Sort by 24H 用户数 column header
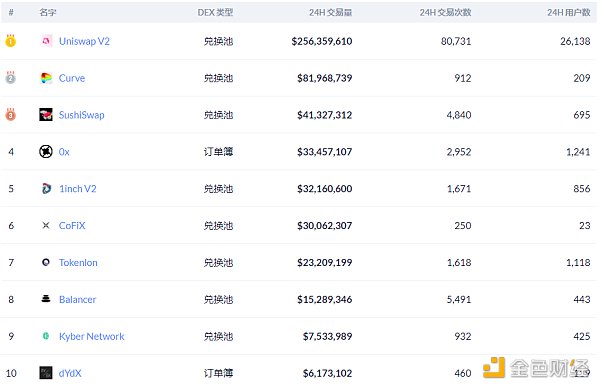The width and height of the screenshot is (600, 389). click(x=569, y=13)
